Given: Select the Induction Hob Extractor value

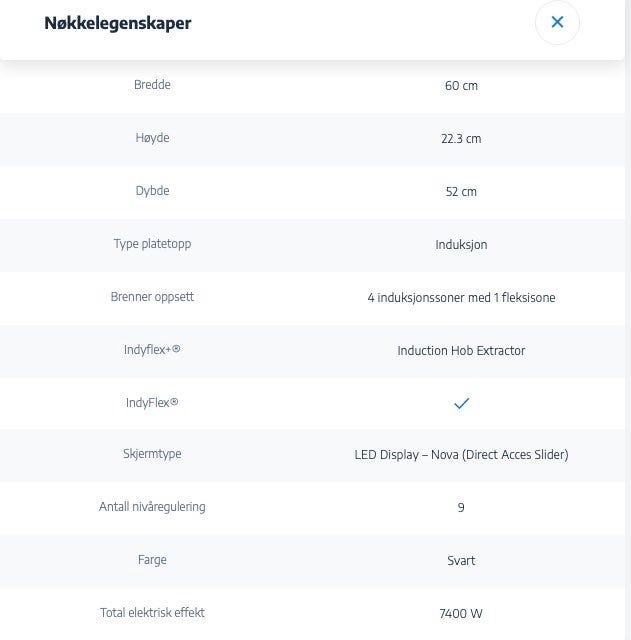Looking at the screenshot, I should [461, 351].
